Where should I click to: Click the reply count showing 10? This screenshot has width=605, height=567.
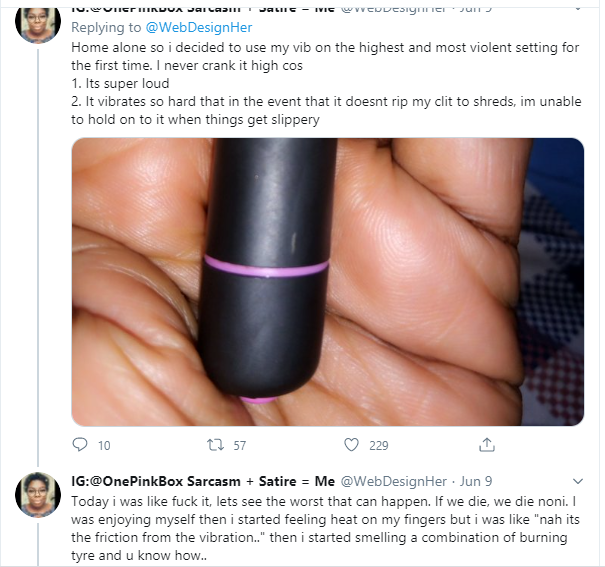[x=104, y=446]
